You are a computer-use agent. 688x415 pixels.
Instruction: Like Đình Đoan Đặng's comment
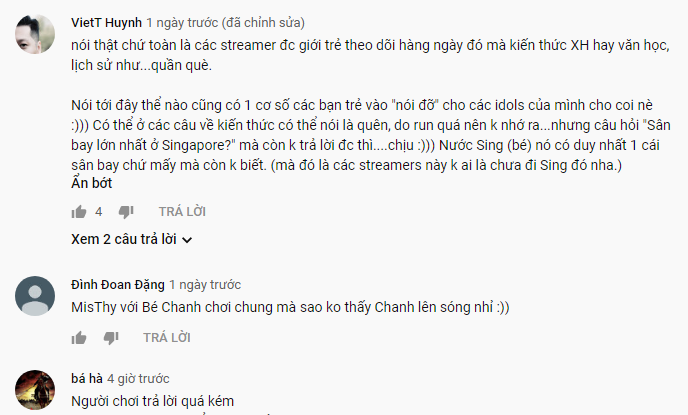click(79, 338)
